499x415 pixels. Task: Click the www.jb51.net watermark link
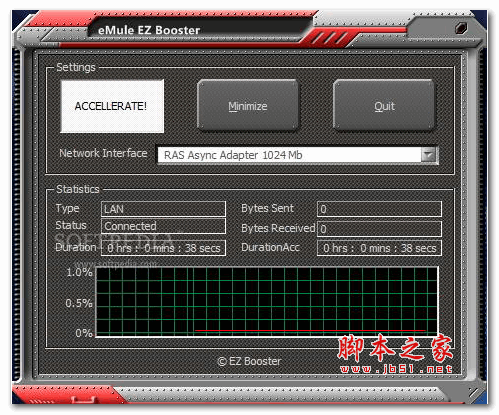pos(396,369)
